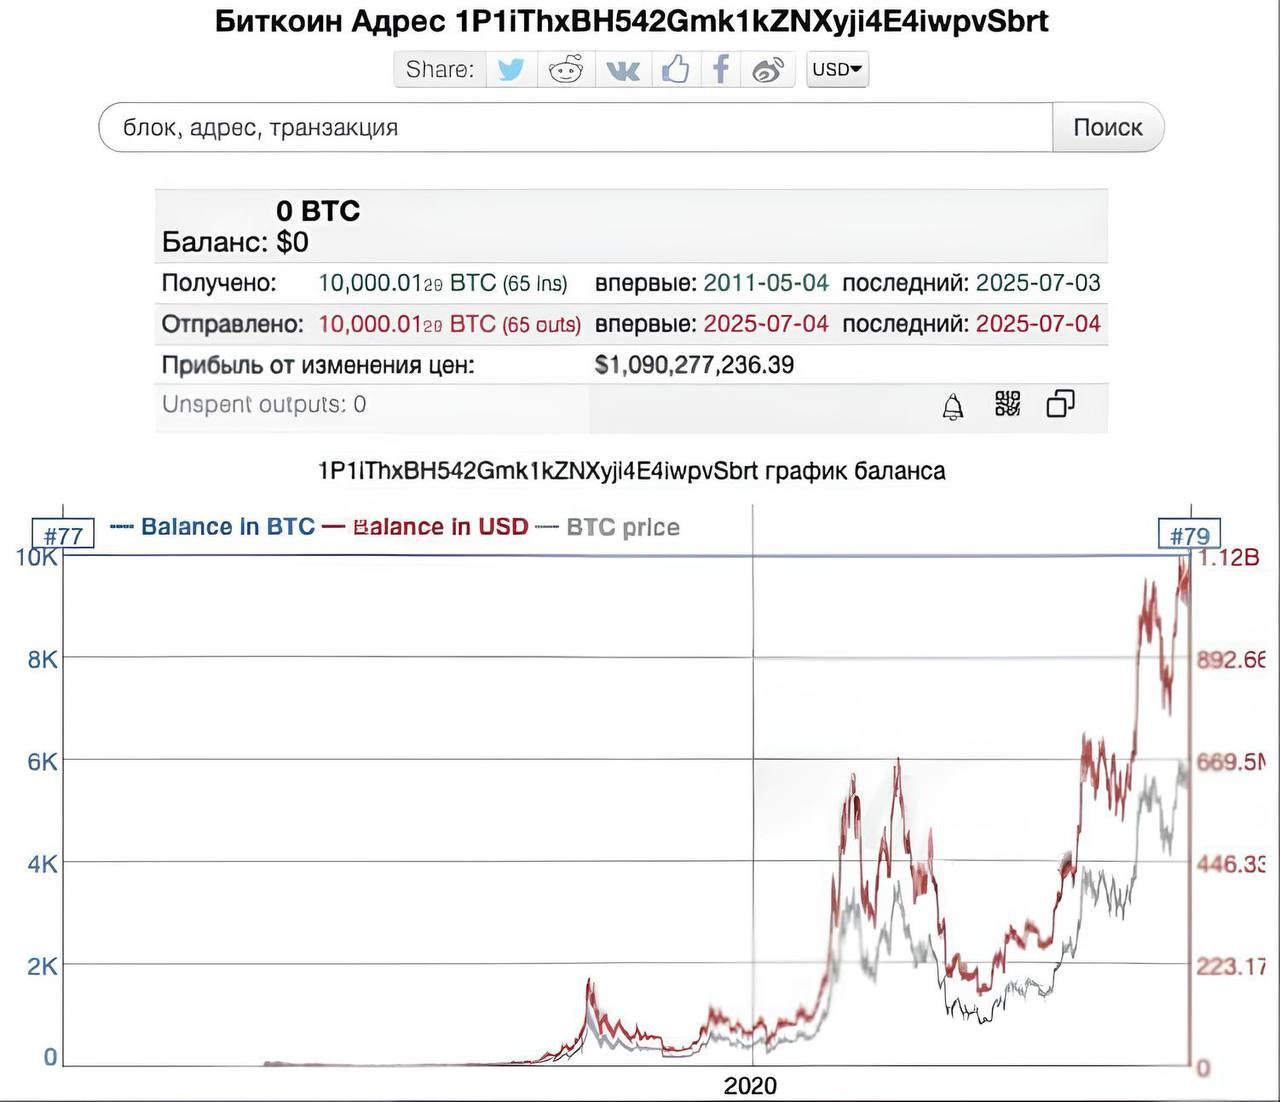This screenshot has height=1102, width=1280.
Task: Open first received date 2011-05-04
Action: pos(766,283)
